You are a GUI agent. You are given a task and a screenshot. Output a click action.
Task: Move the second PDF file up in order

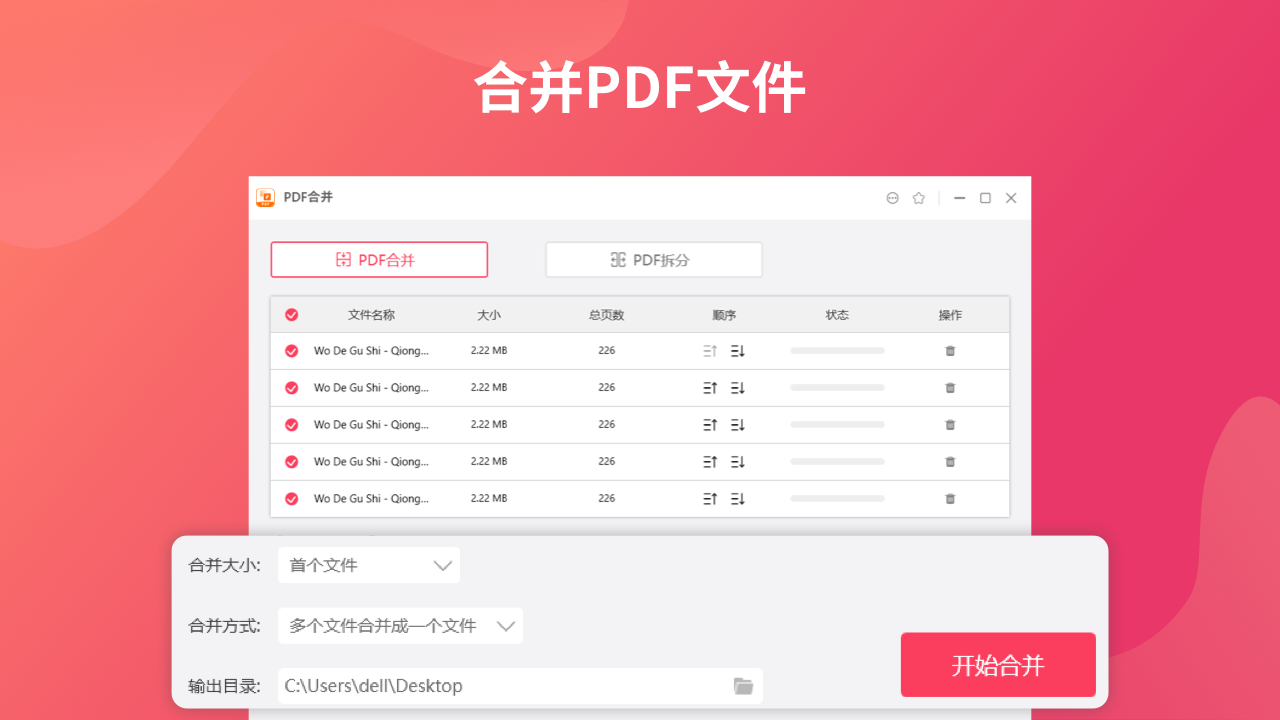coord(709,387)
